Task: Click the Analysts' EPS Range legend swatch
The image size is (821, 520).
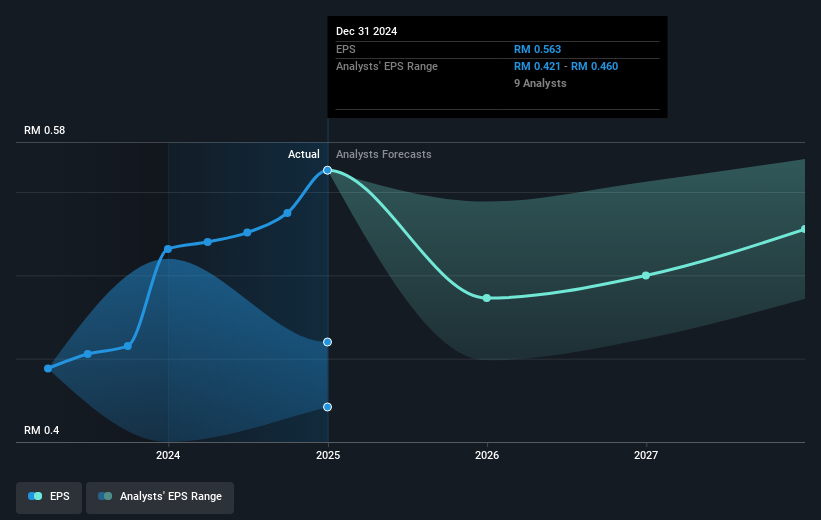Action: click(x=105, y=496)
